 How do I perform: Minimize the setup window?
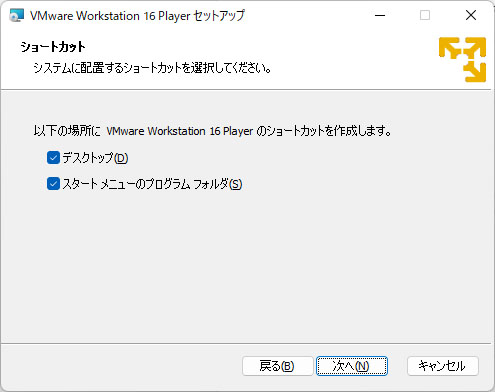coord(380,15)
